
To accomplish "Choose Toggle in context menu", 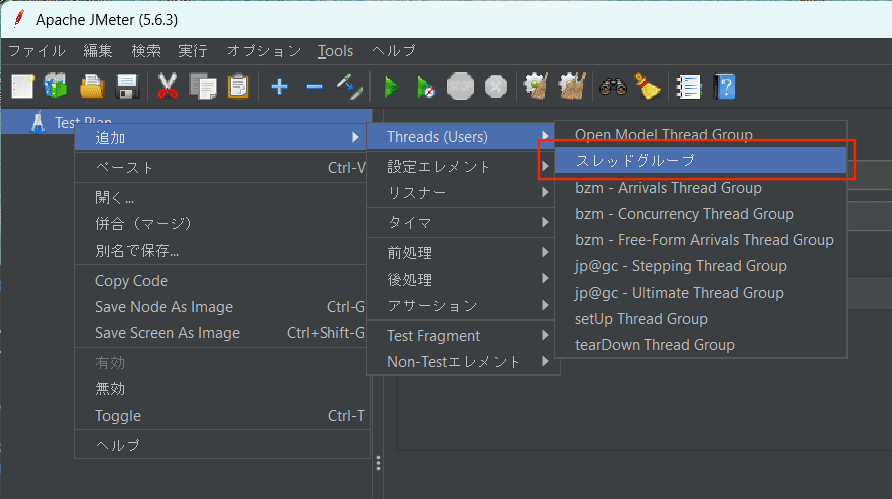I will 221,416.
